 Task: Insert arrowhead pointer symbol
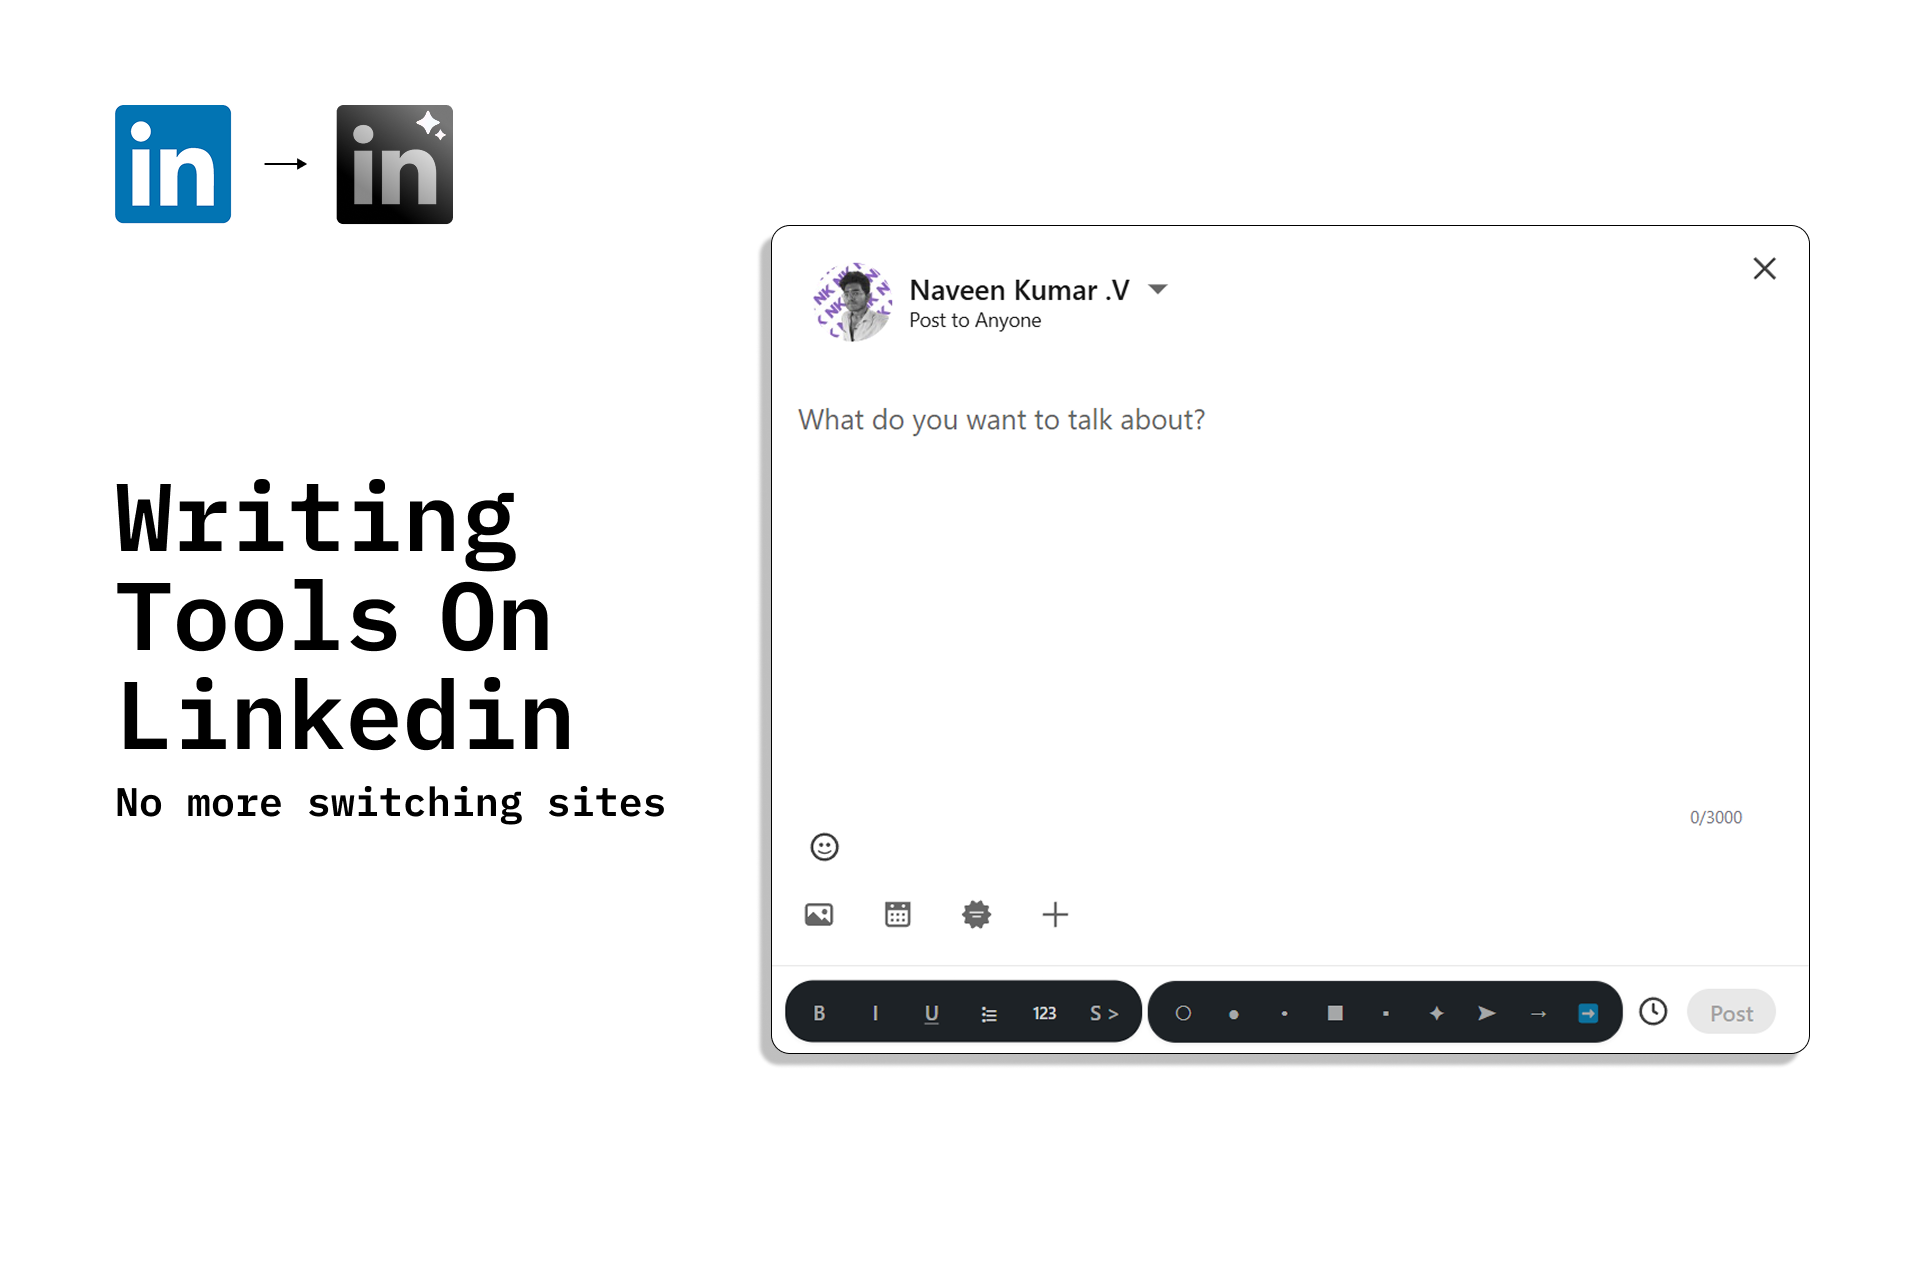[x=1487, y=1013]
